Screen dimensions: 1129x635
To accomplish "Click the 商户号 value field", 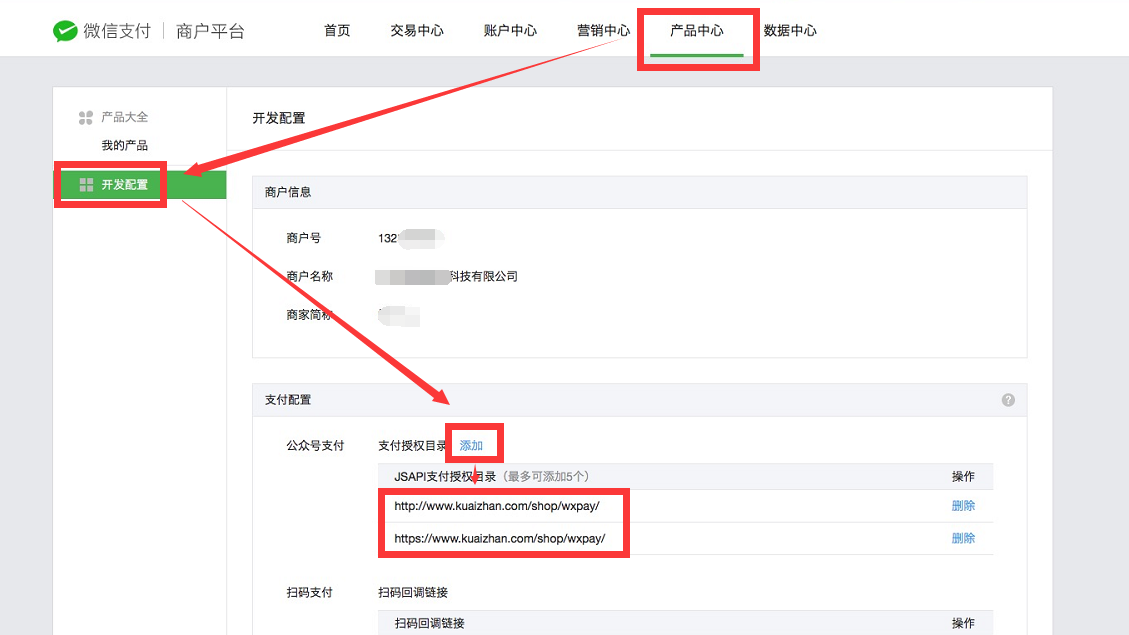I will click(x=410, y=238).
